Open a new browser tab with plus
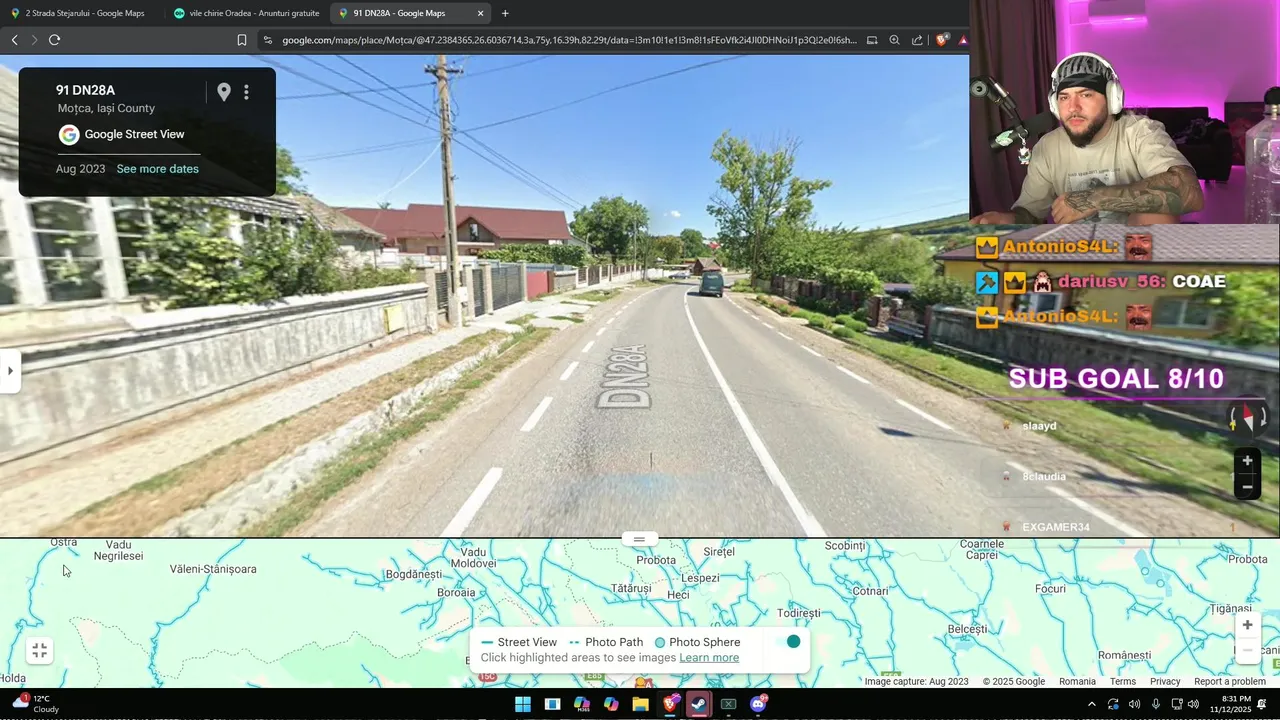The width and height of the screenshot is (1280, 720). (505, 13)
